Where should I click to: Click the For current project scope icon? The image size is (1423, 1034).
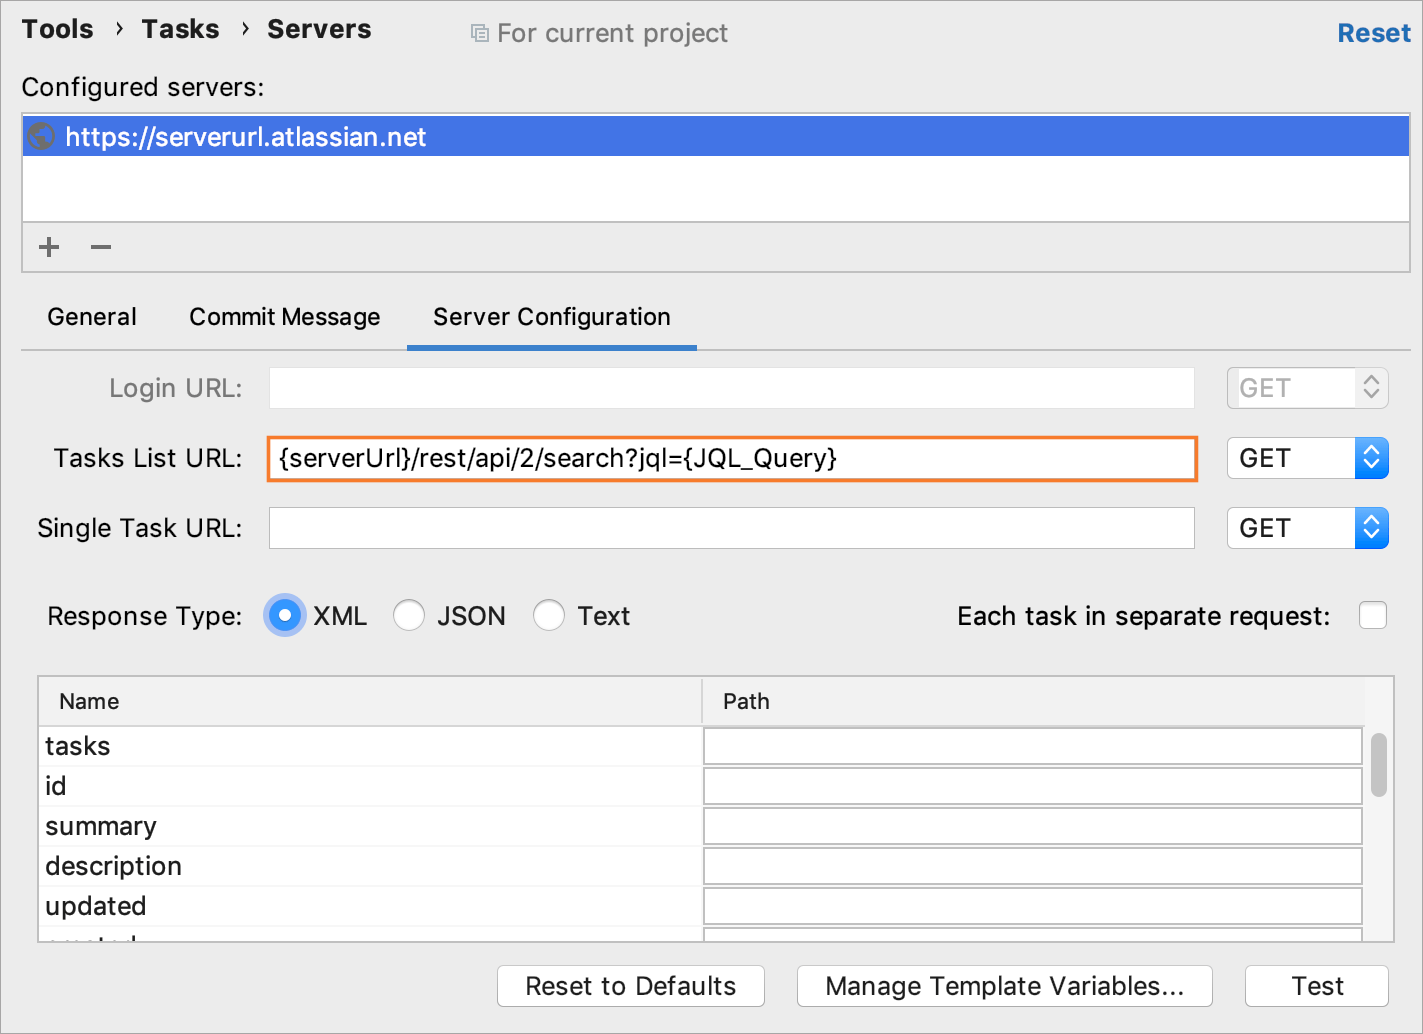[477, 32]
